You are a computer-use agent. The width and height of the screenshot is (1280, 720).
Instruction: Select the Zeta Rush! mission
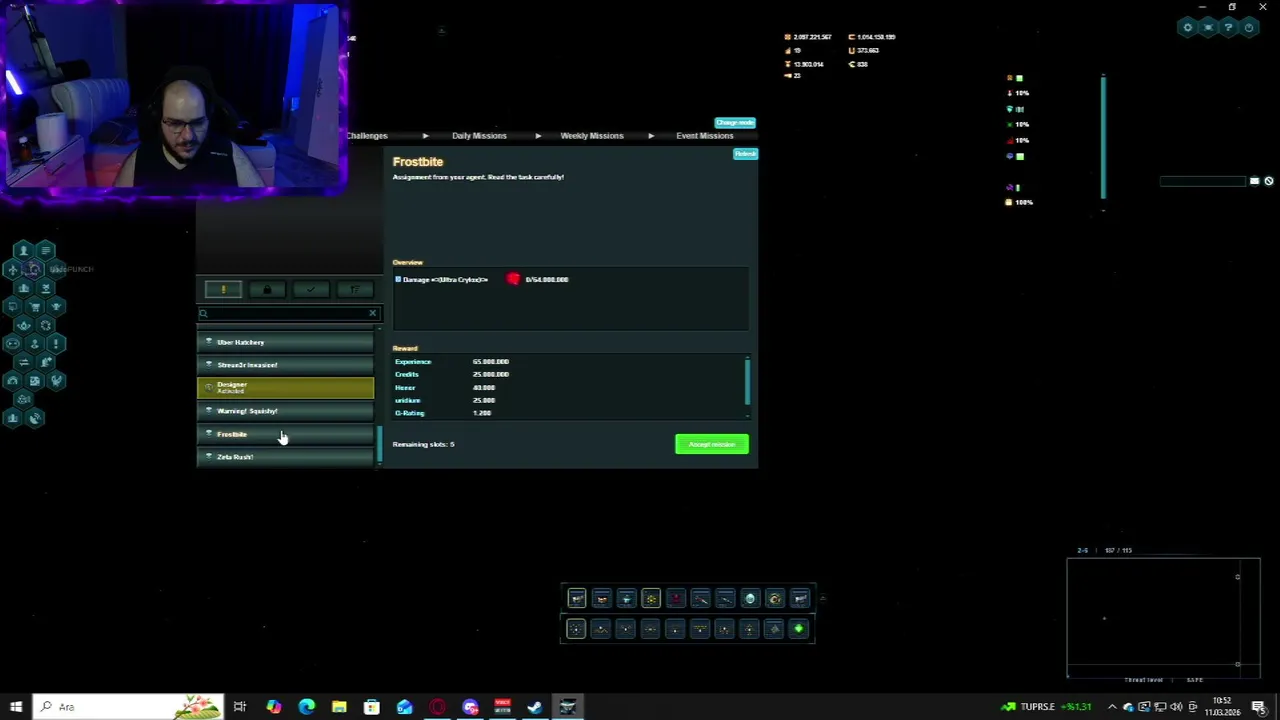pyautogui.click(x=285, y=457)
